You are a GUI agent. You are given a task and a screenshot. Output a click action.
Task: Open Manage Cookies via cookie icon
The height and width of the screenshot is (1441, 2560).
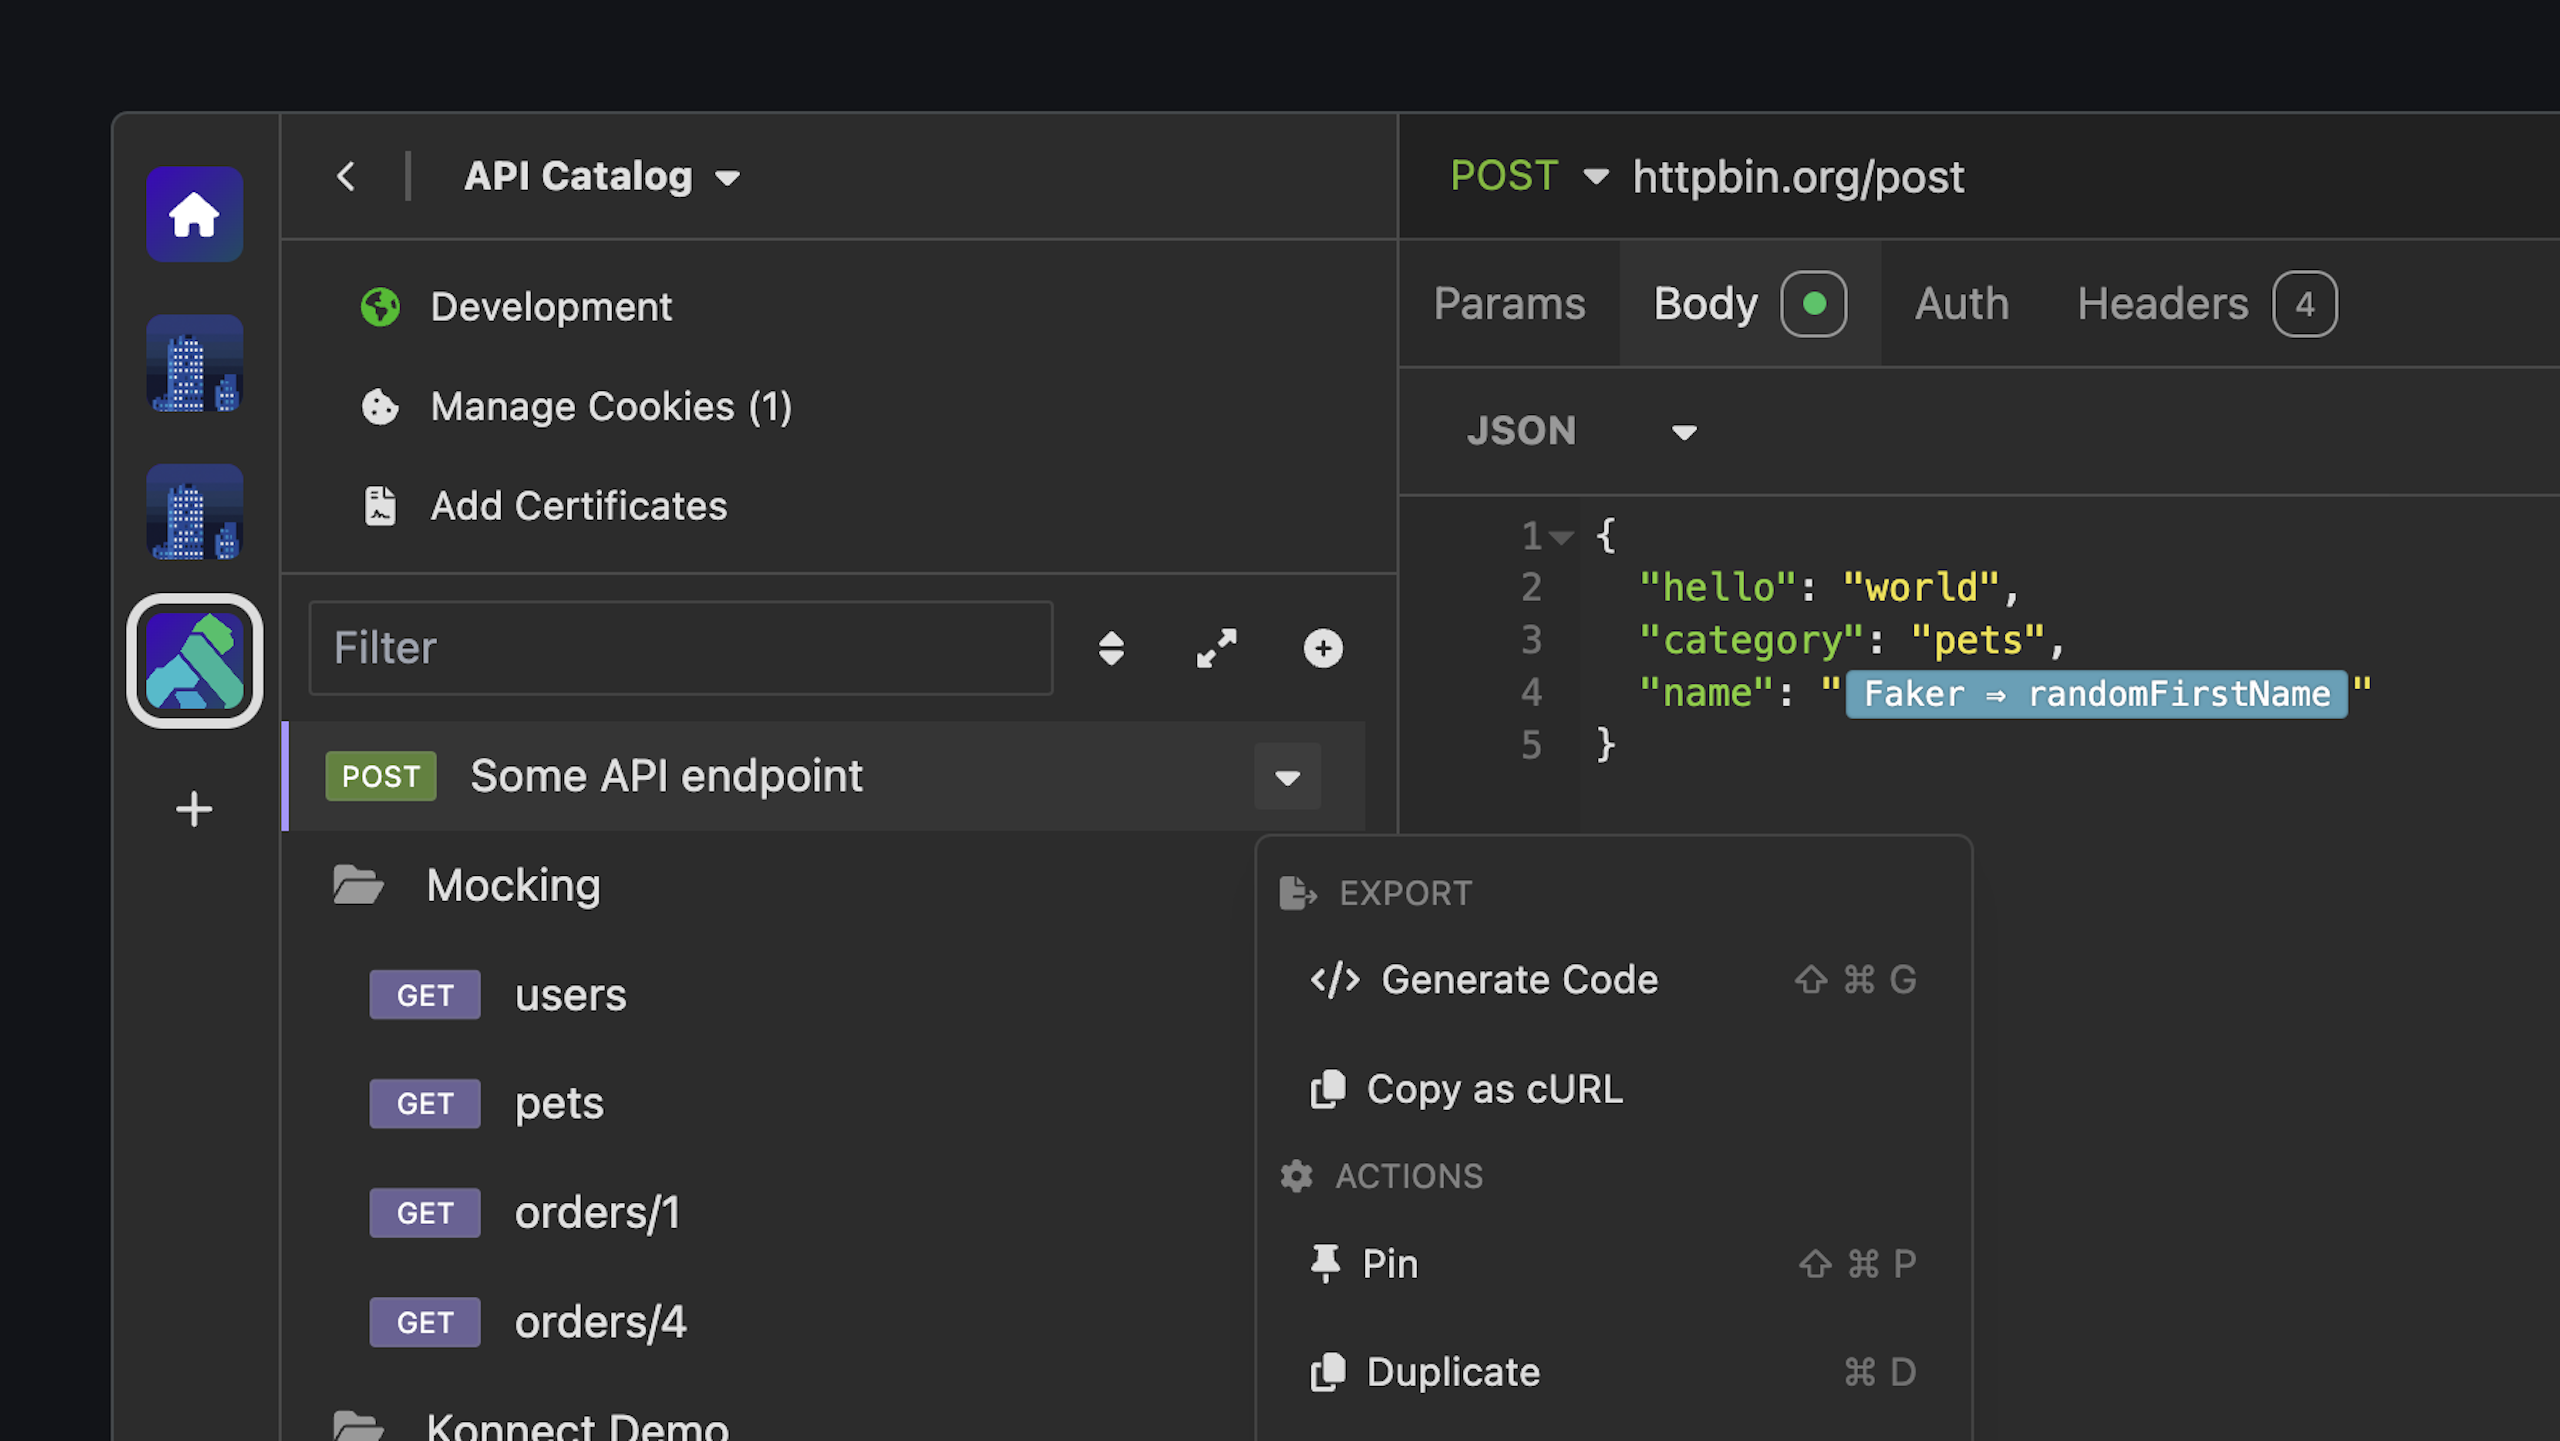[380, 407]
